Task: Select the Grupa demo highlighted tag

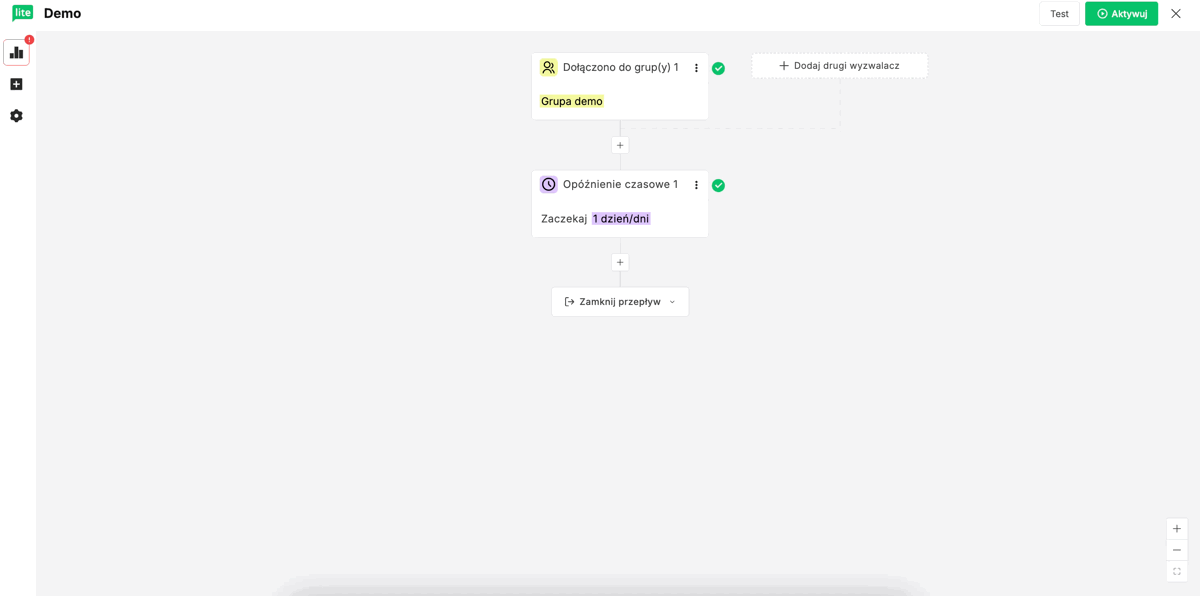Action: (x=572, y=102)
